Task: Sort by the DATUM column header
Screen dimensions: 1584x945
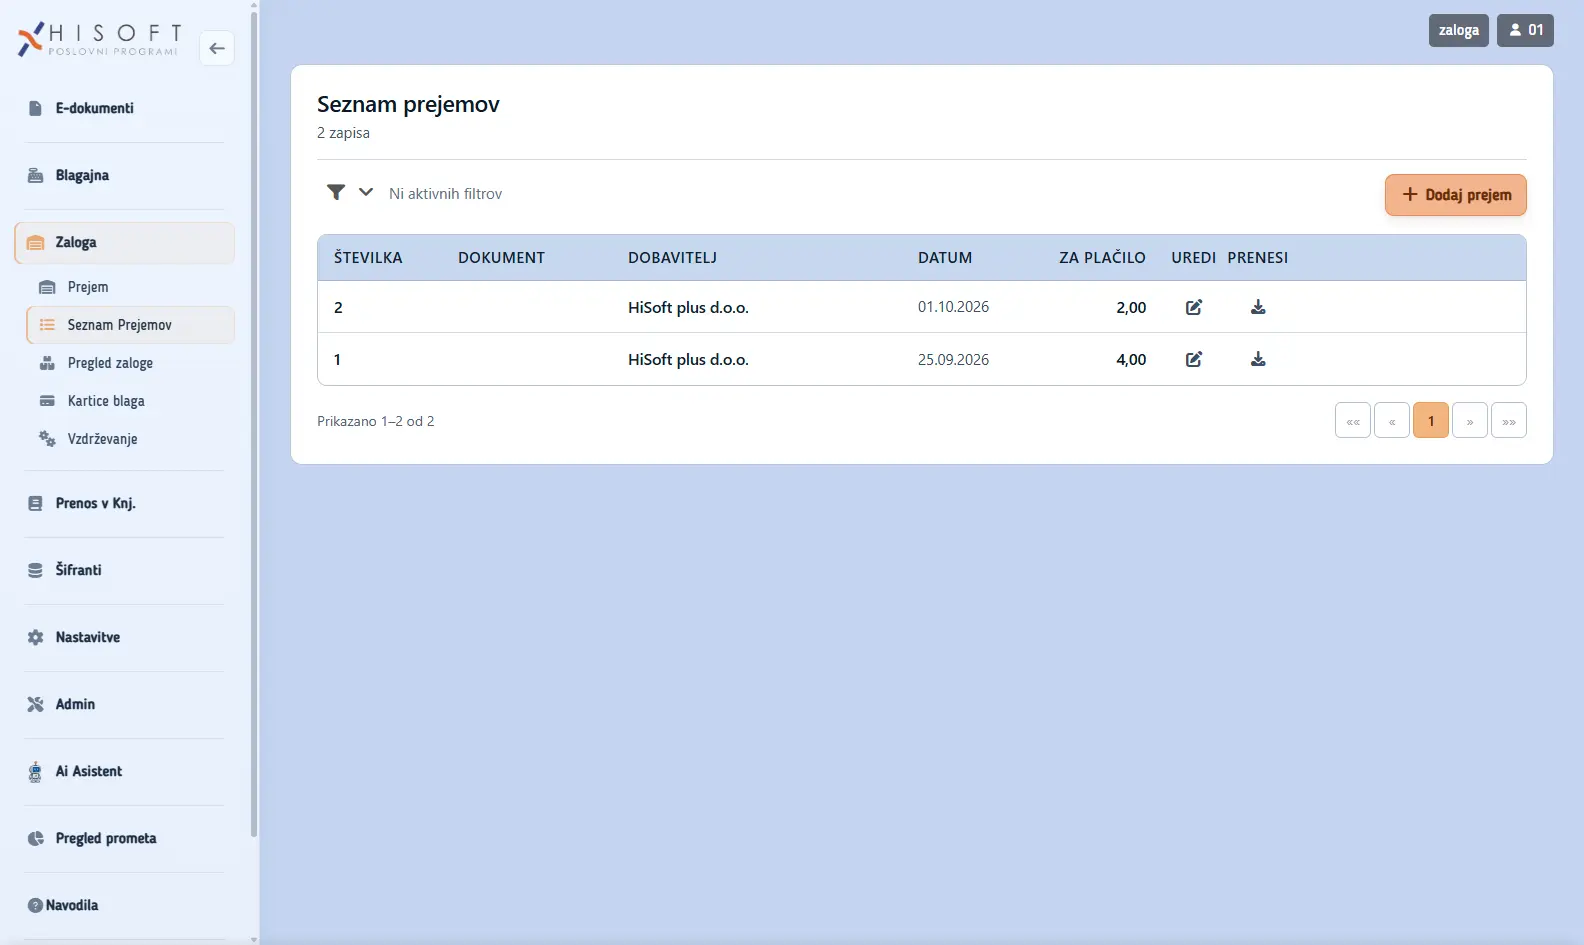Action: (x=945, y=258)
